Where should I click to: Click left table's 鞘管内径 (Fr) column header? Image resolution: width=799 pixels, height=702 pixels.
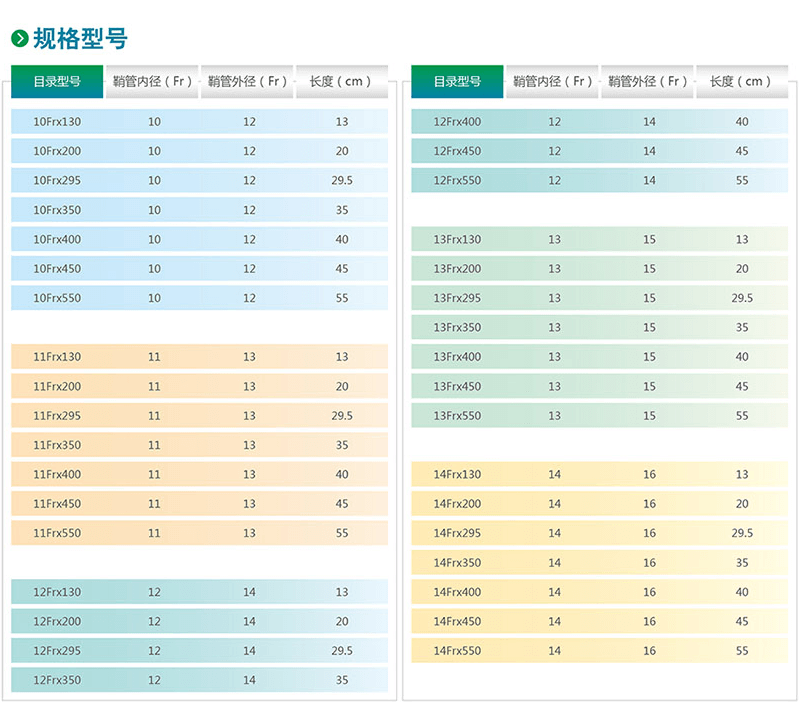[x=152, y=81]
